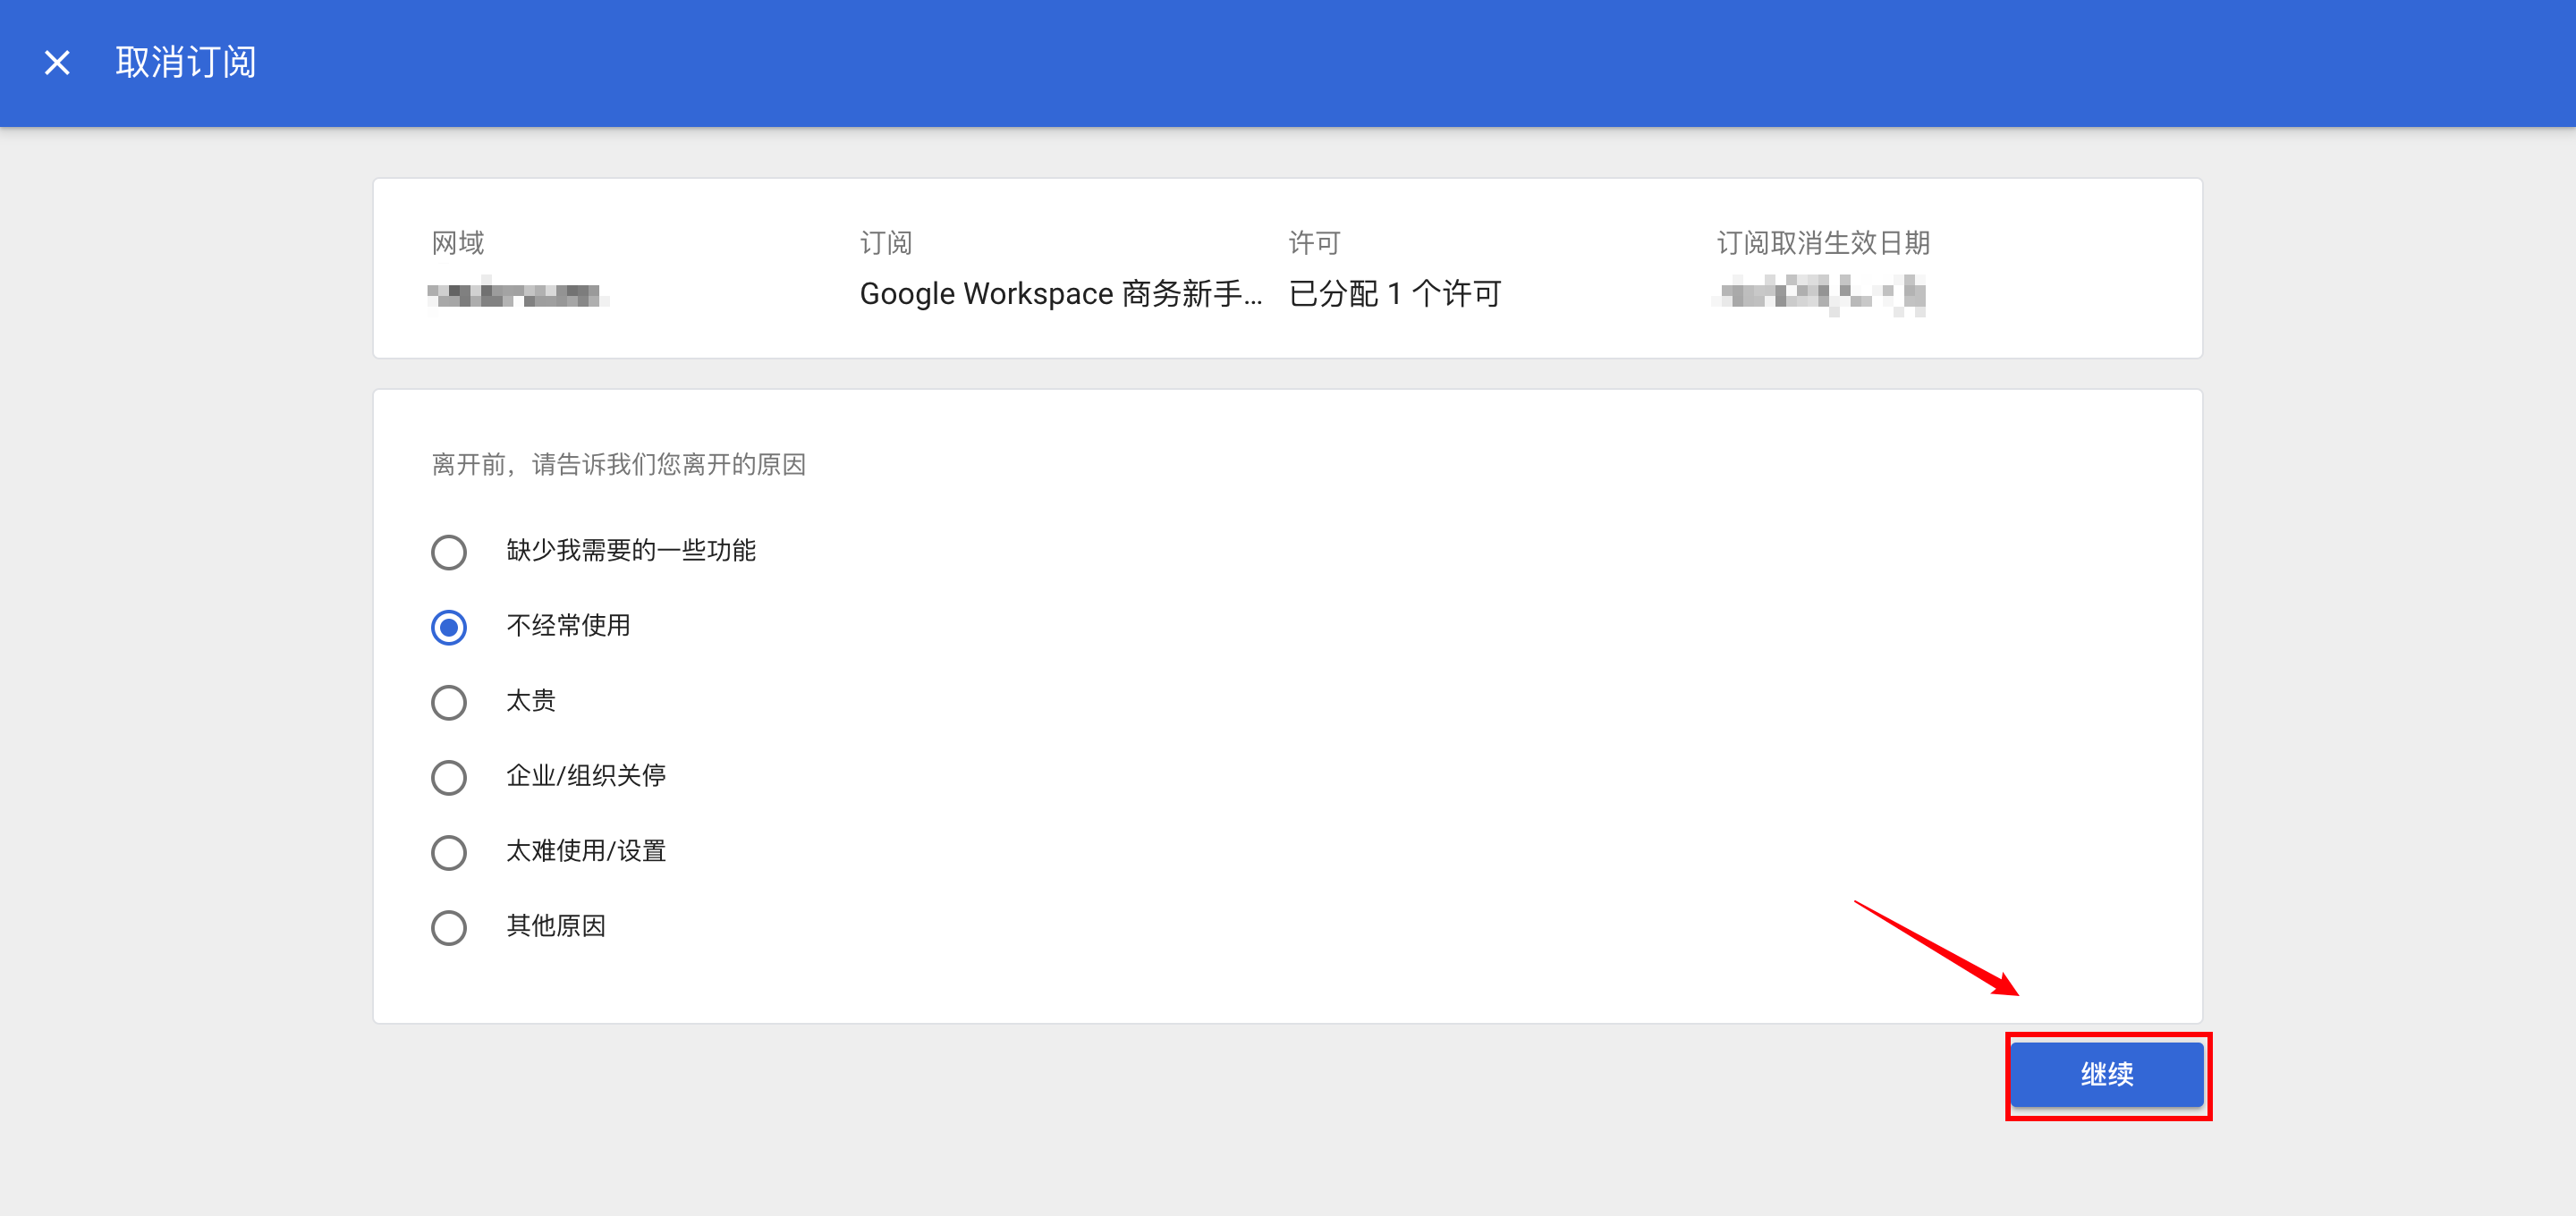
Task: Click the 离开前，请告诉我们您离开的原因 prompt
Action: pyautogui.click(x=618, y=465)
